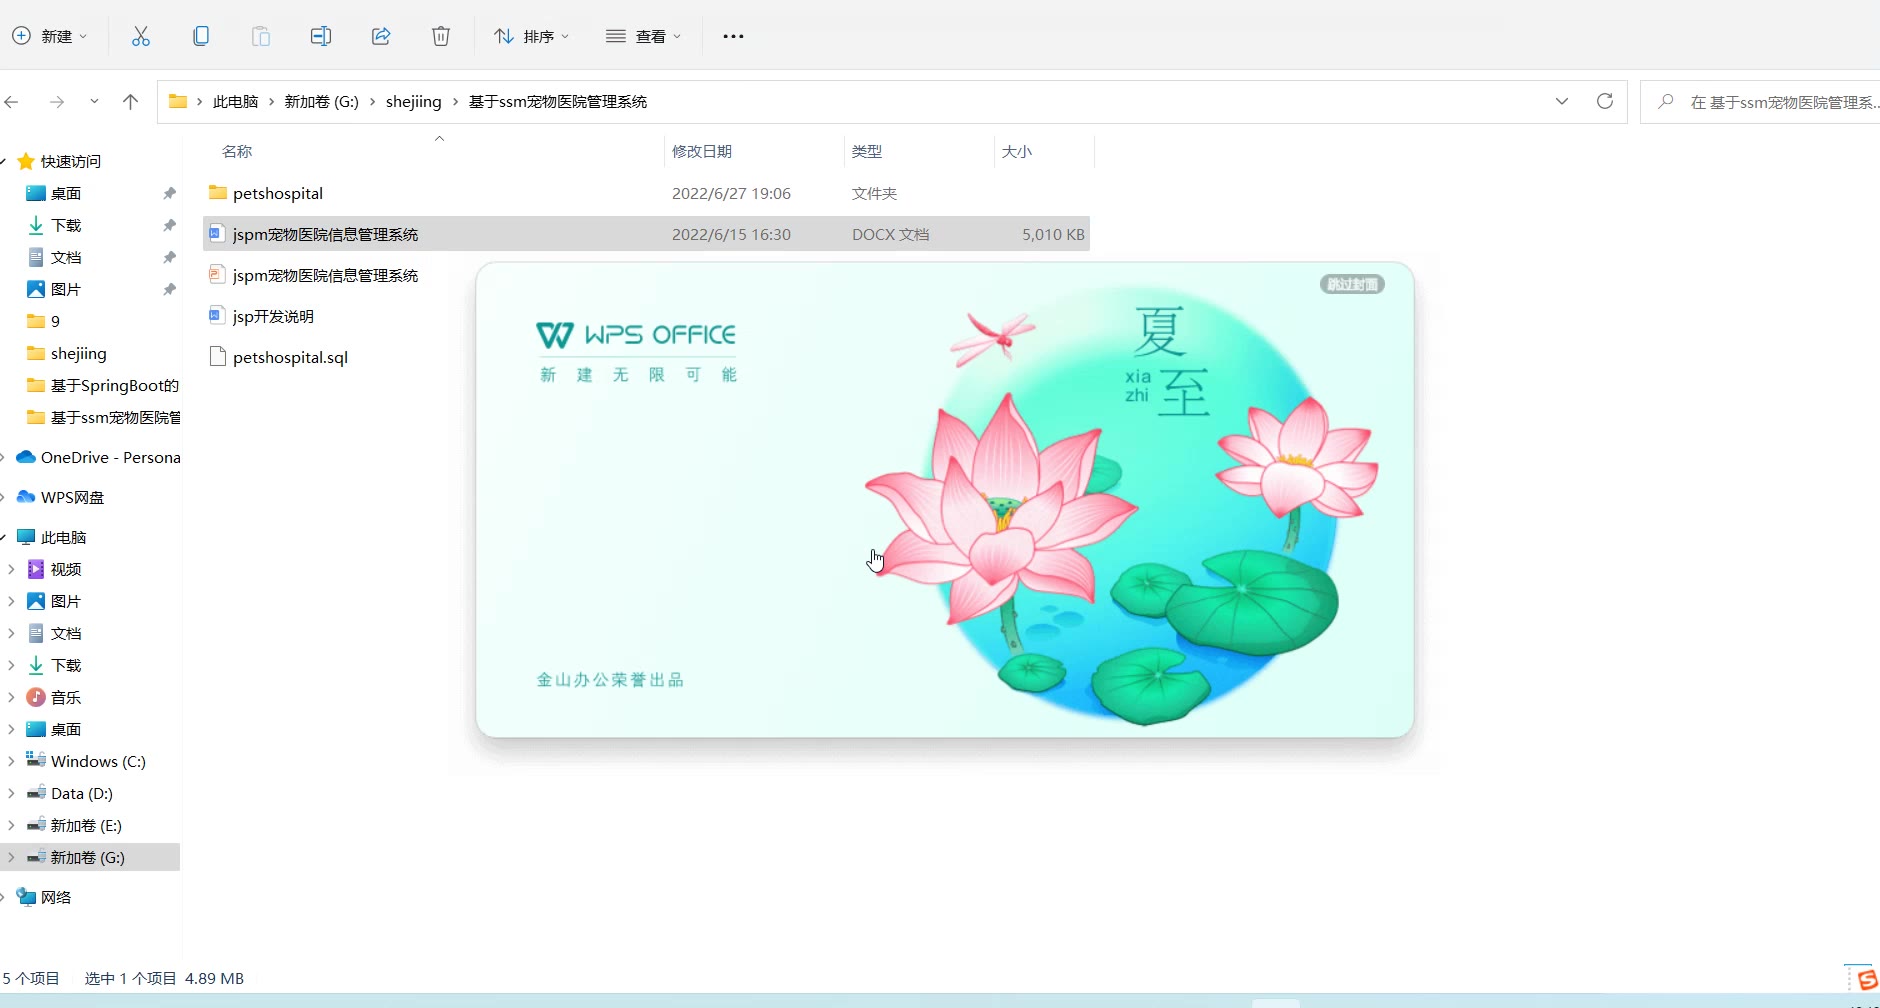
Task: Expand the 新加卷 (E:) drive node
Action: click(x=11, y=825)
